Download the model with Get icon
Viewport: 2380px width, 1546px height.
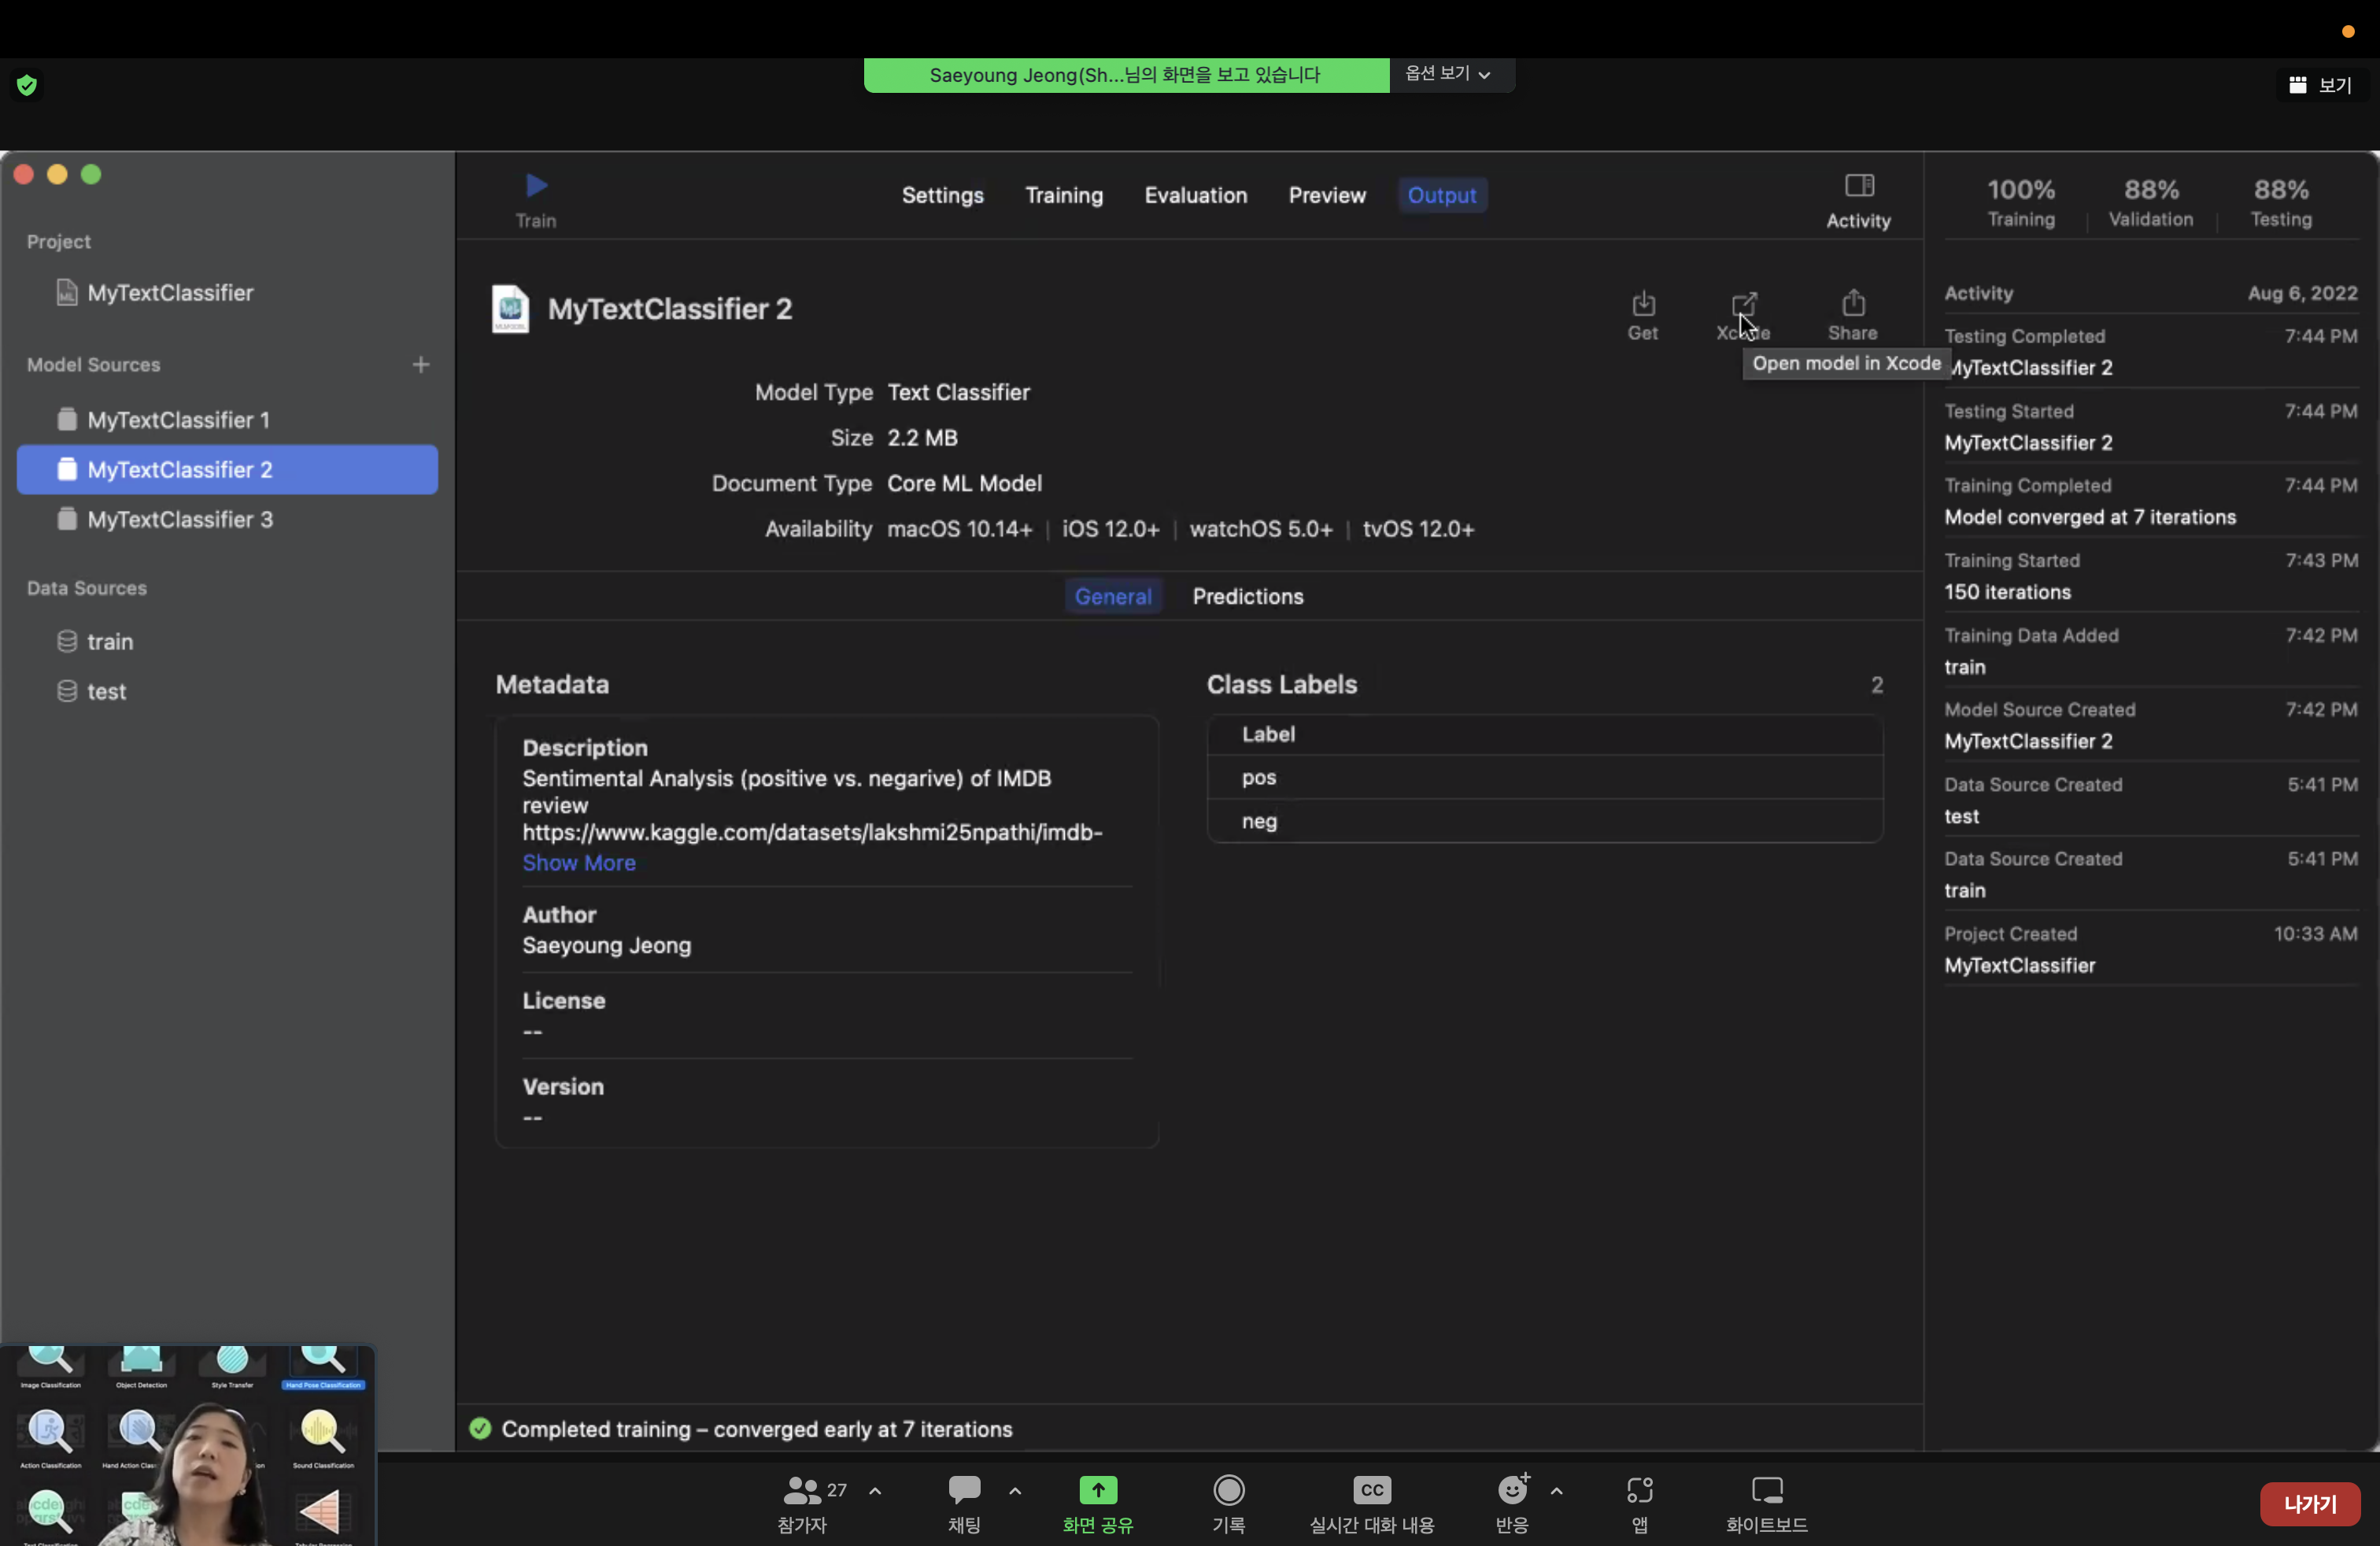pyautogui.click(x=1643, y=303)
